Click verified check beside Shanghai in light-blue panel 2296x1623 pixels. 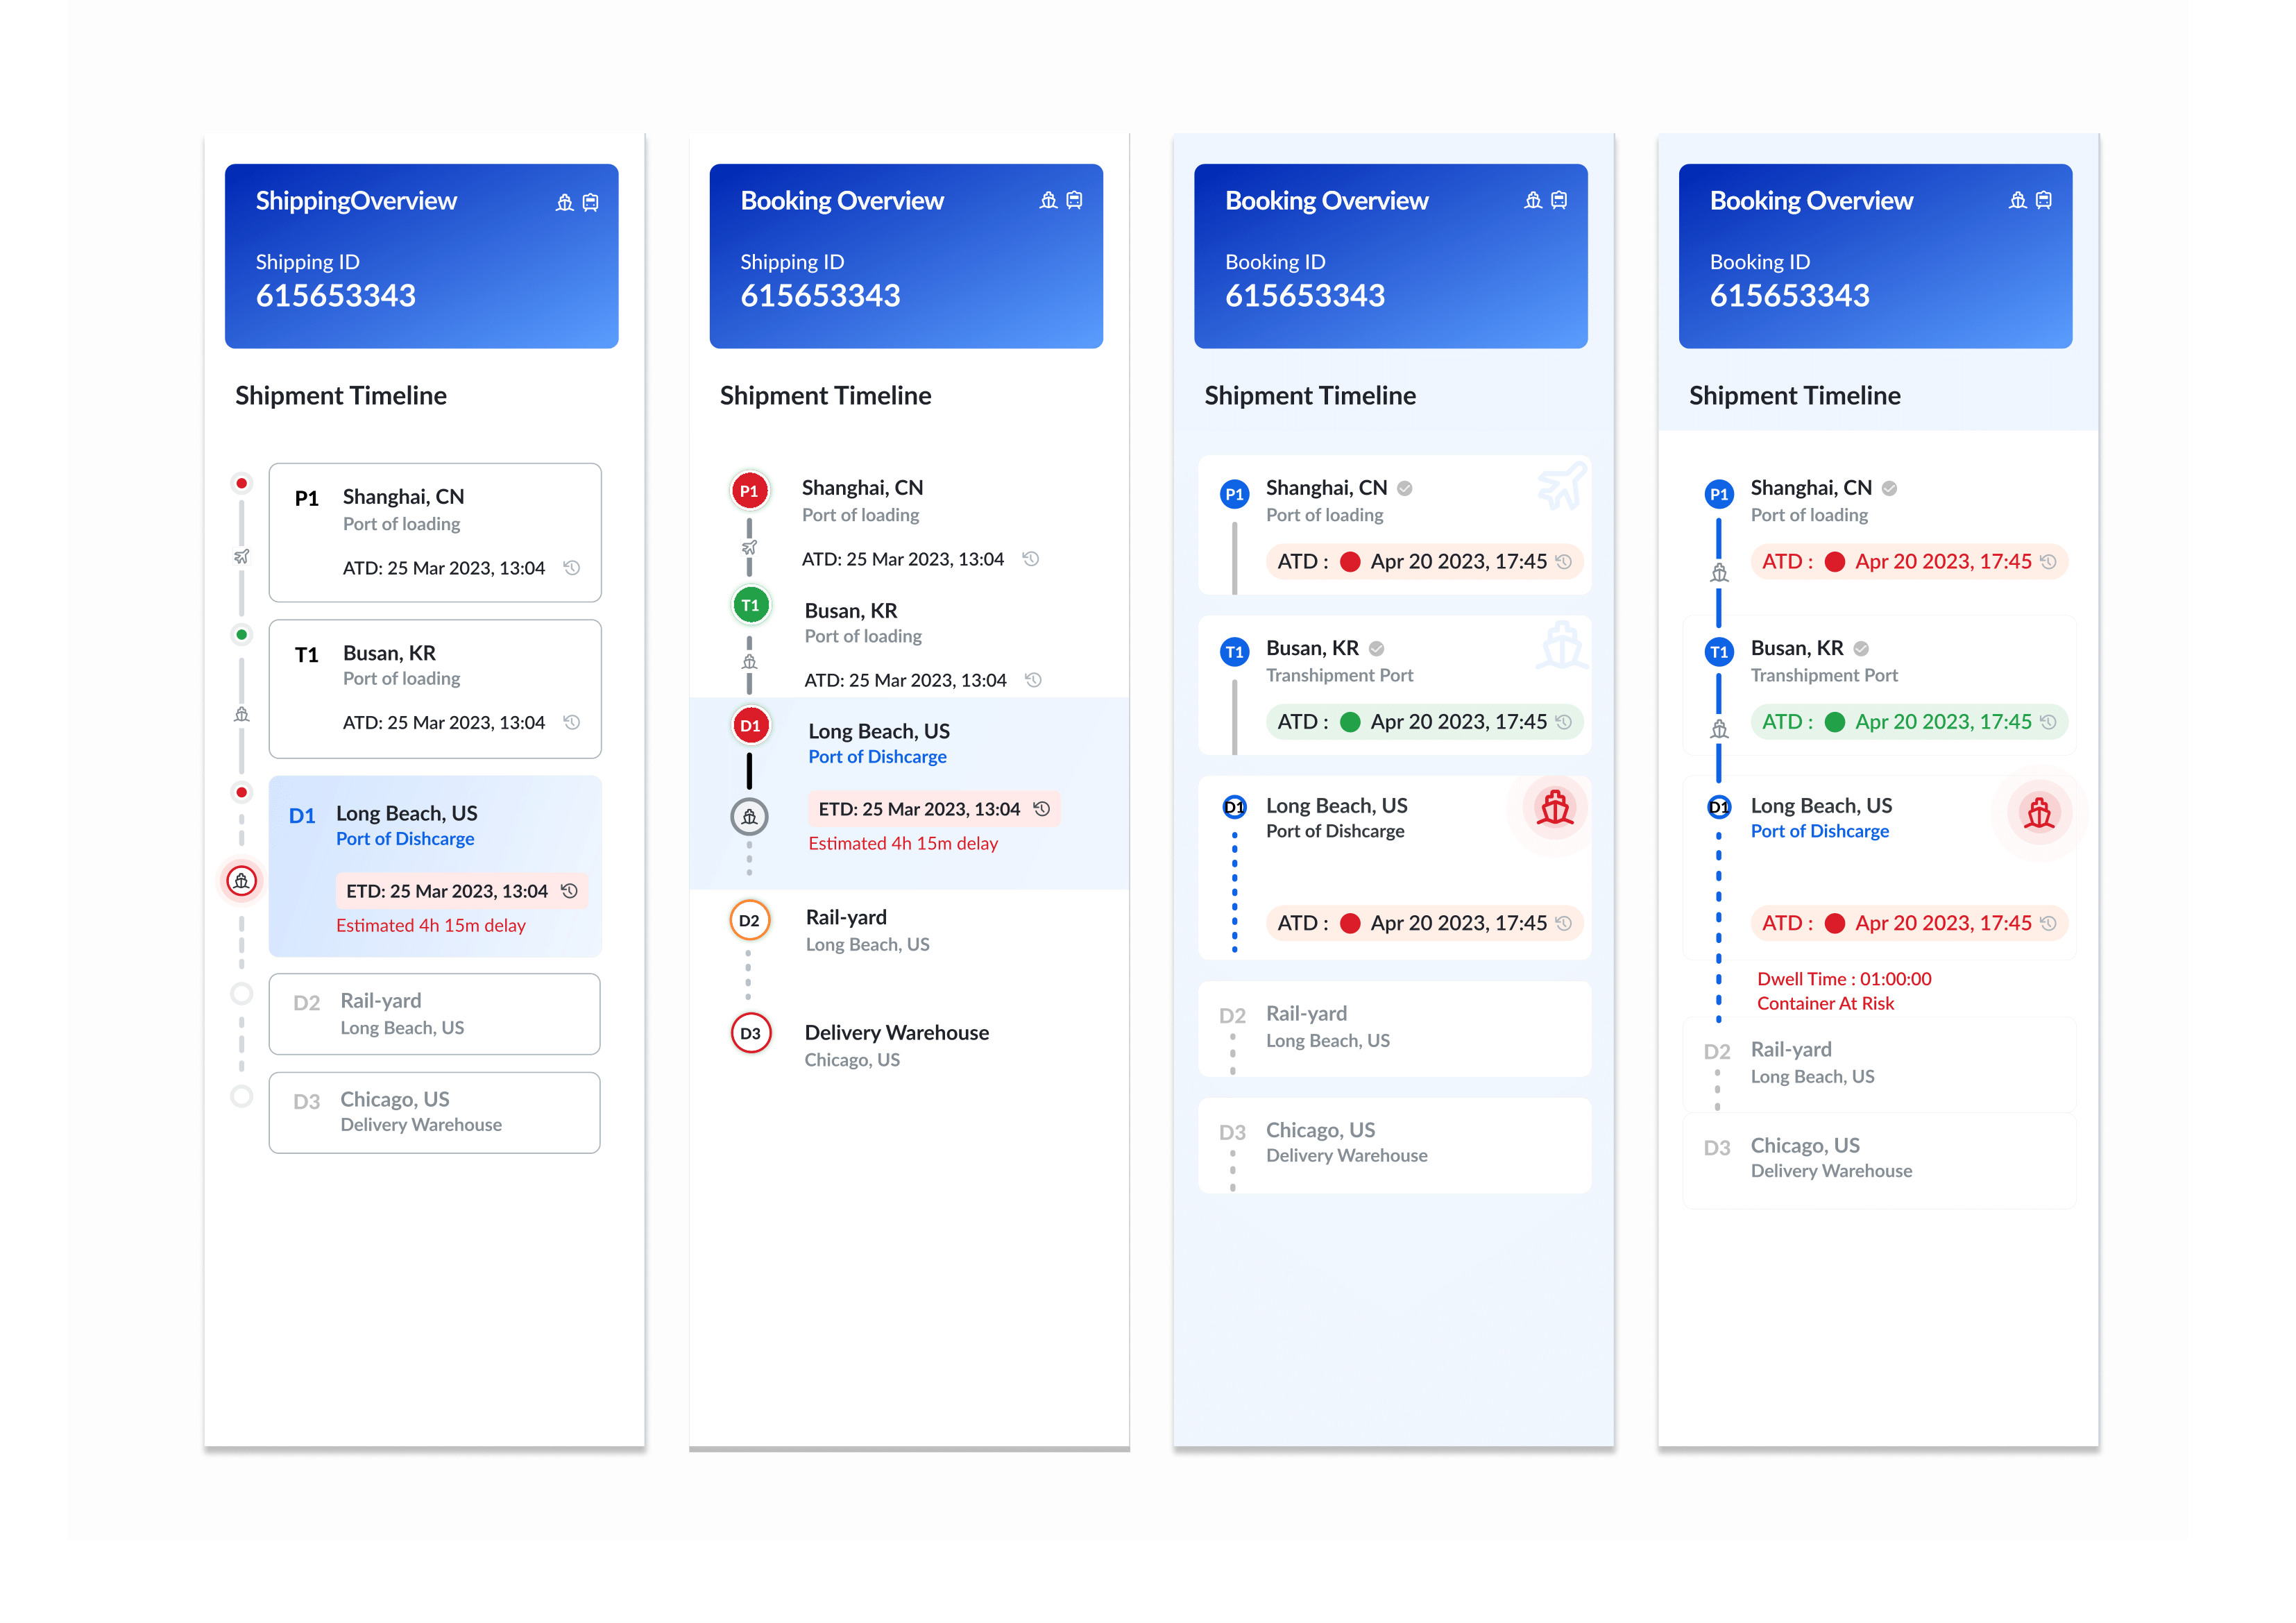1405,488
